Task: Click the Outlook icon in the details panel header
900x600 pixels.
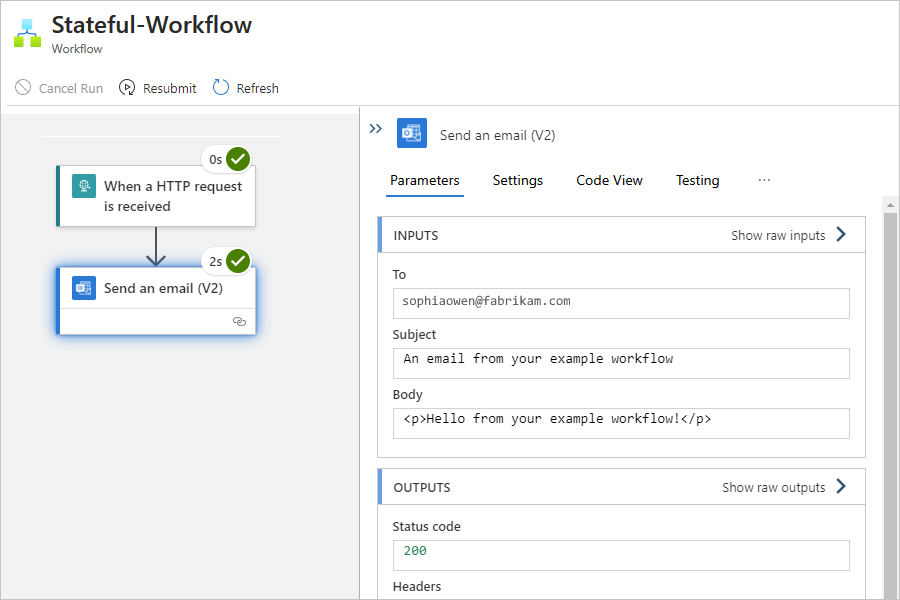Action: pyautogui.click(x=412, y=133)
